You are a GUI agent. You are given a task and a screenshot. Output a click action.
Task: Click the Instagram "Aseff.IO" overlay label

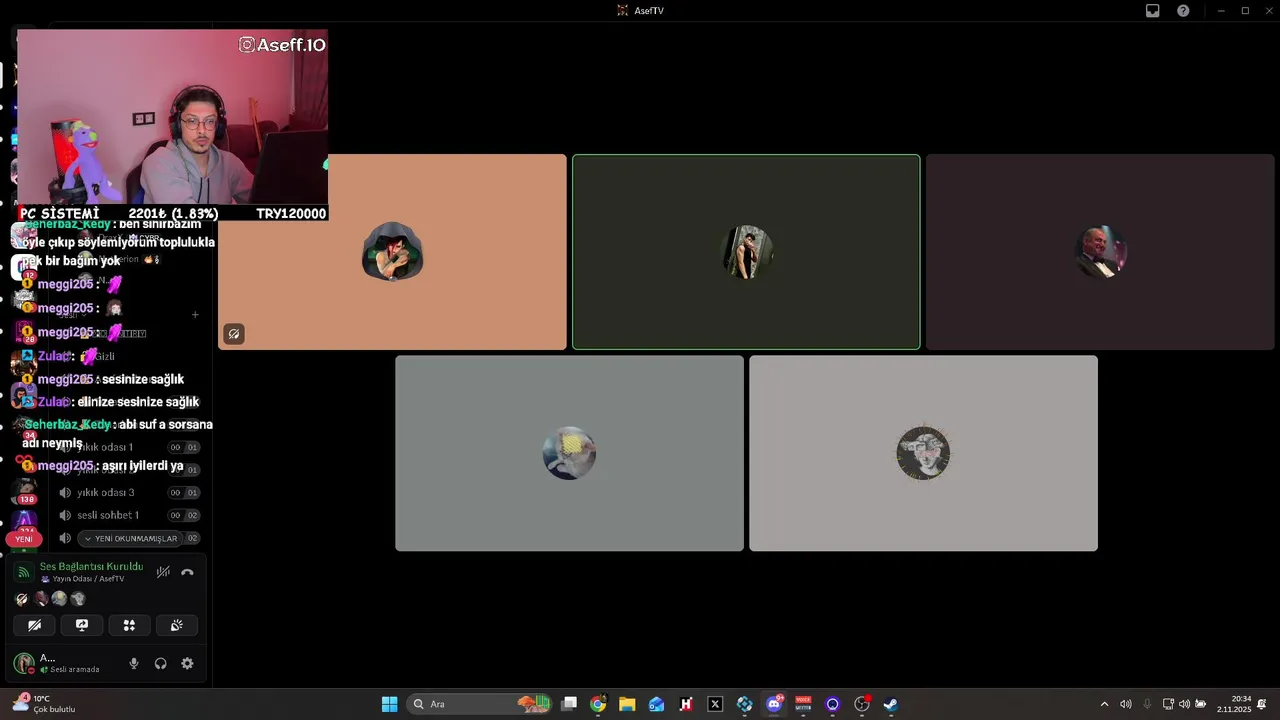pyautogui.click(x=282, y=45)
